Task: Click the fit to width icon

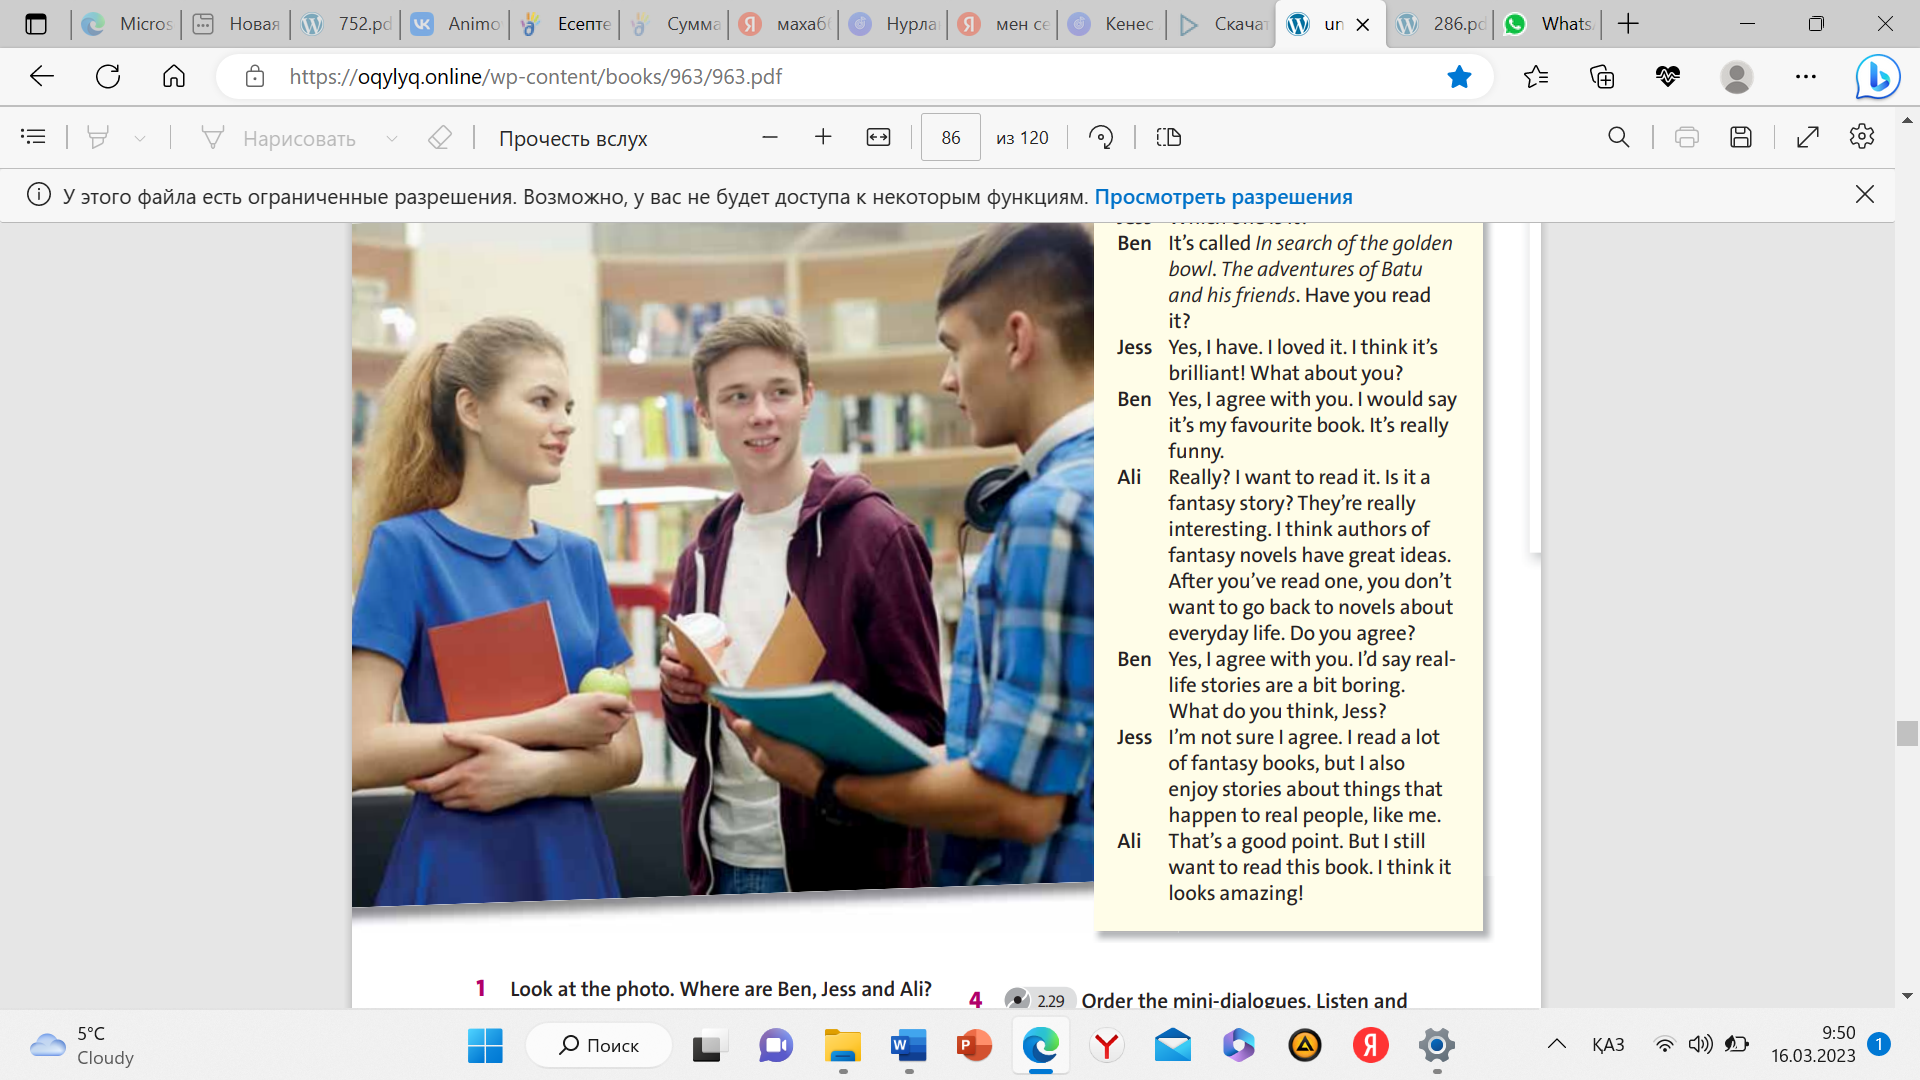Action: tap(878, 137)
